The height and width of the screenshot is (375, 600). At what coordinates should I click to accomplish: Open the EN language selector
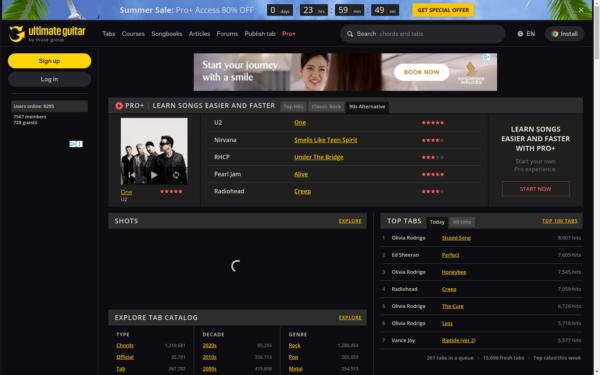[526, 34]
